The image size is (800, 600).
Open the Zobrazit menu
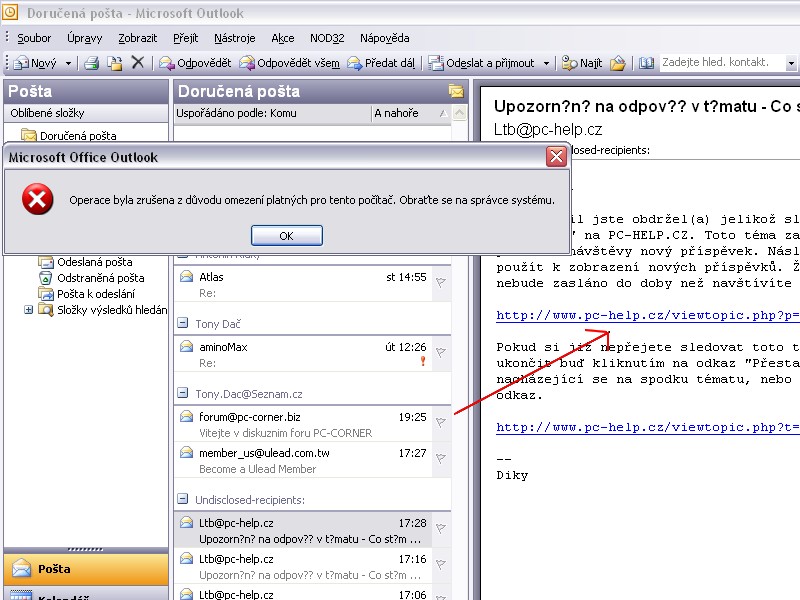pyautogui.click(x=138, y=38)
